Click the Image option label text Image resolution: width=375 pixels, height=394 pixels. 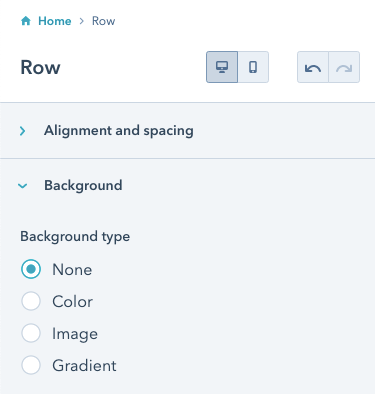click(75, 334)
